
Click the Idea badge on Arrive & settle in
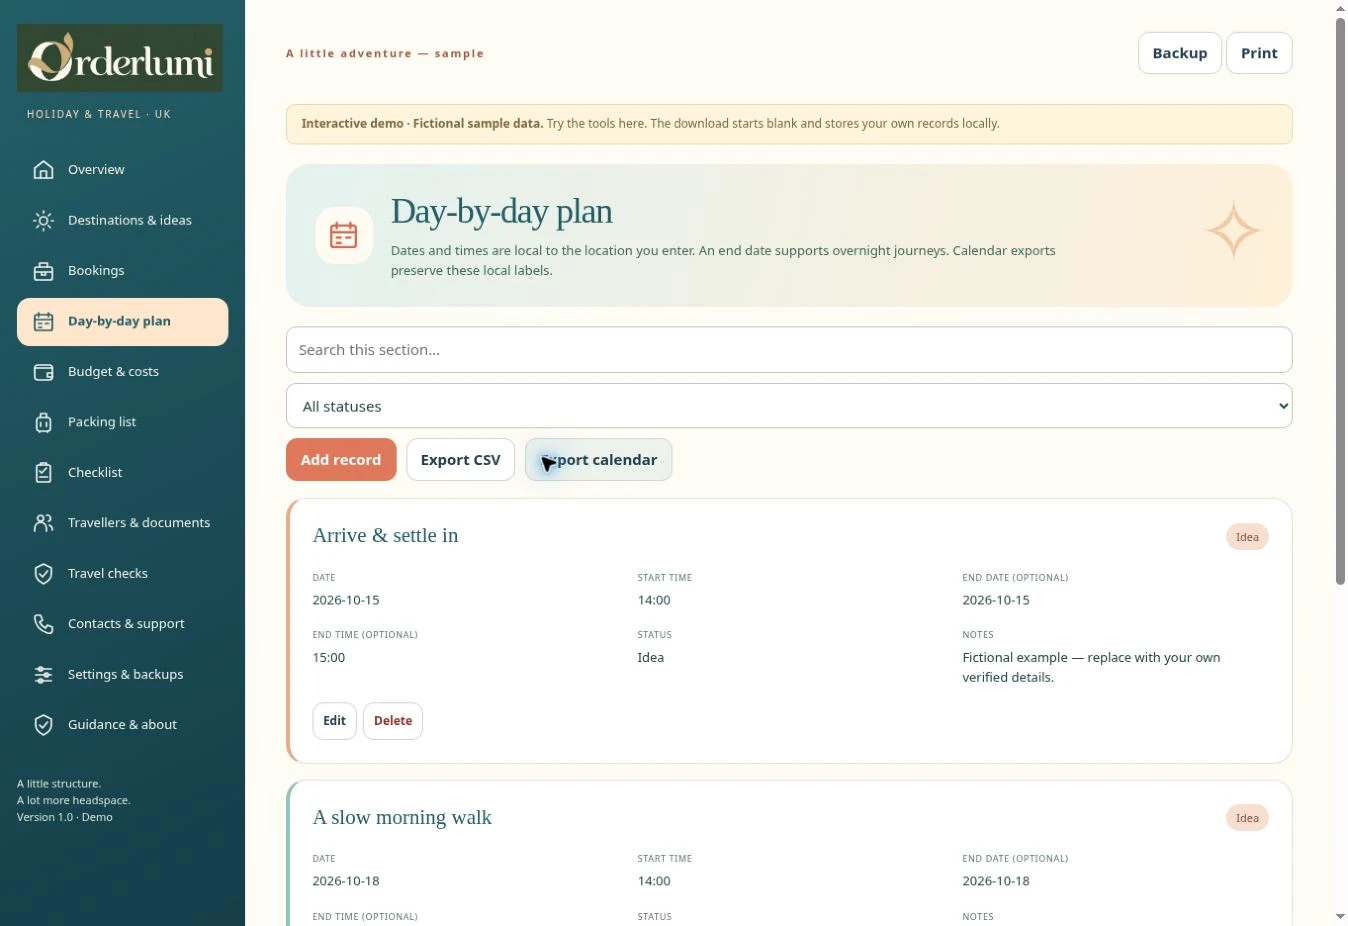(x=1247, y=537)
